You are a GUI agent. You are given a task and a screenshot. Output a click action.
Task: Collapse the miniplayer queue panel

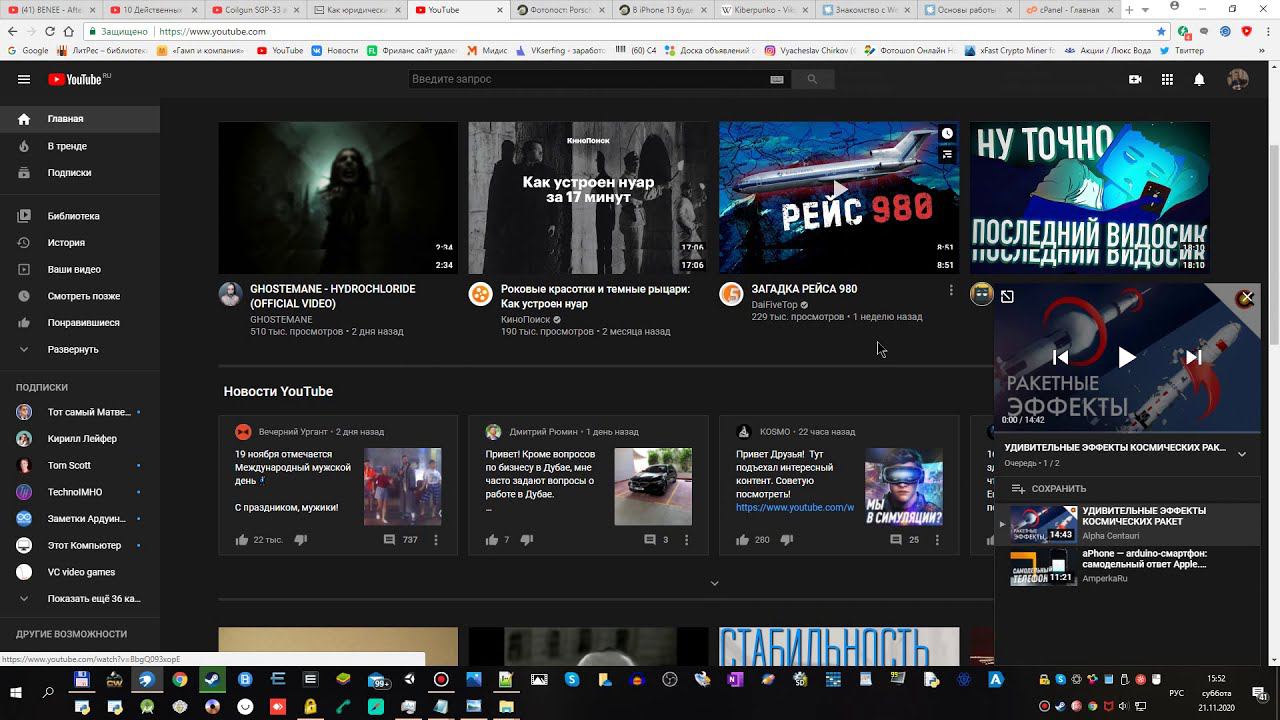click(1242, 454)
